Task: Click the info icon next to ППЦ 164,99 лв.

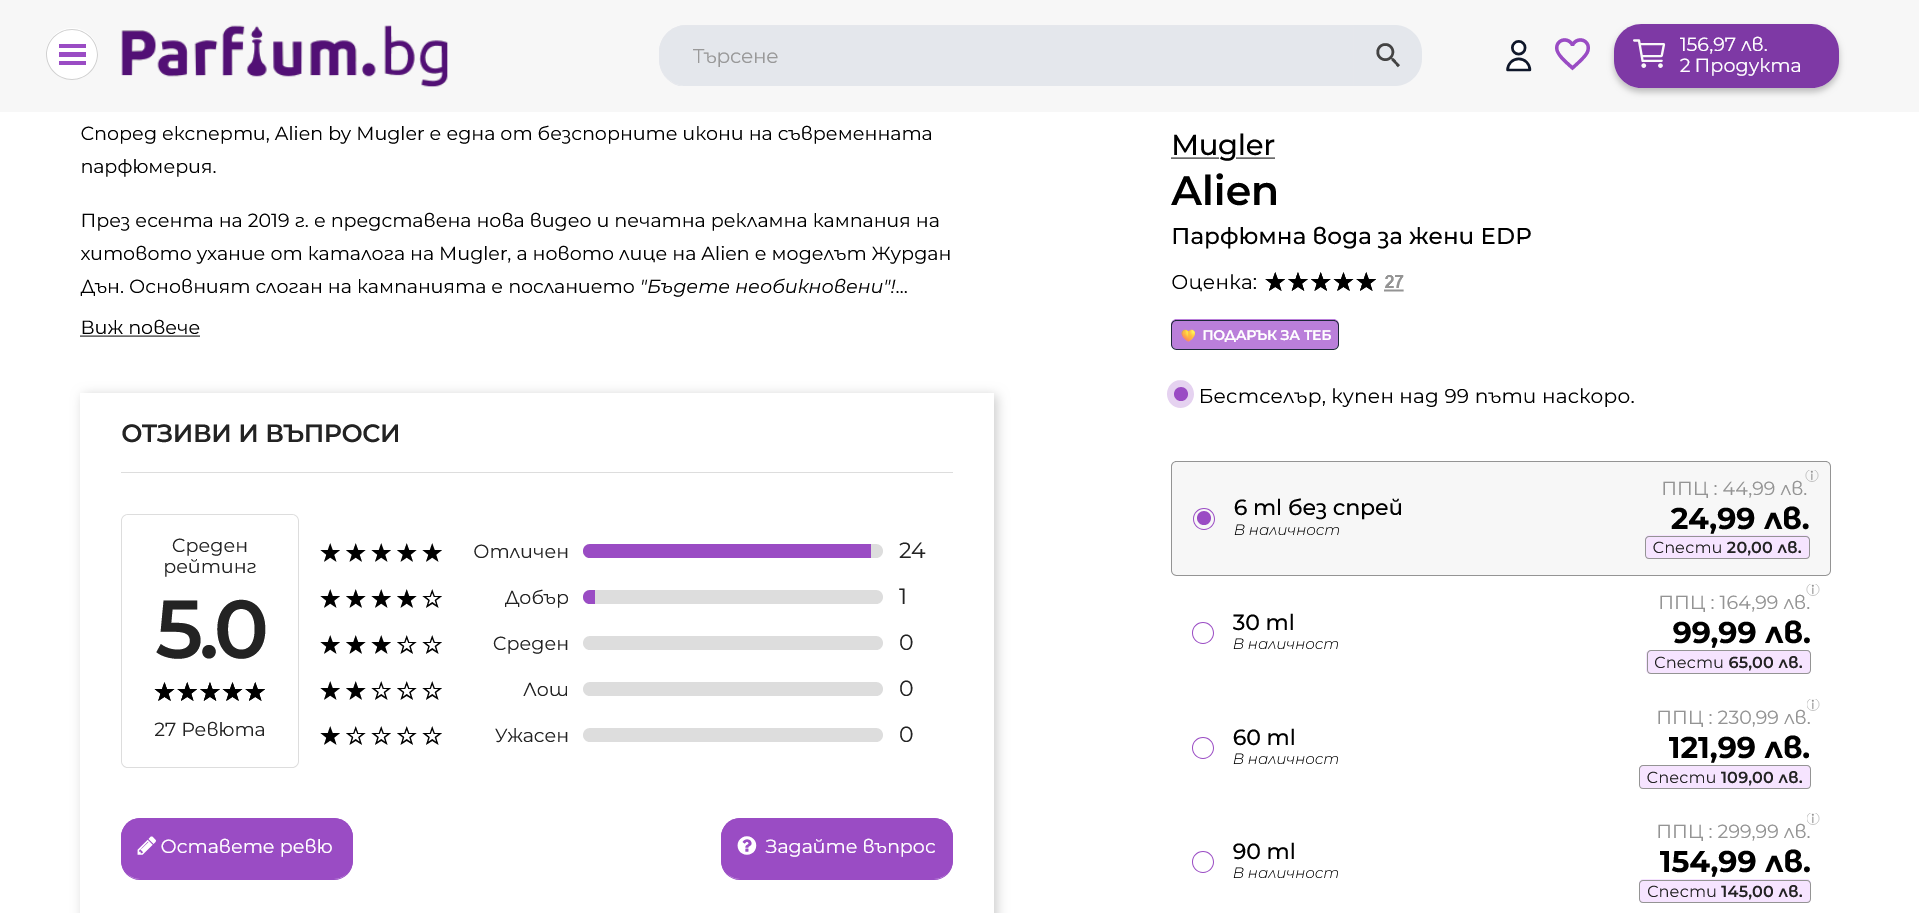Action: tap(1813, 590)
